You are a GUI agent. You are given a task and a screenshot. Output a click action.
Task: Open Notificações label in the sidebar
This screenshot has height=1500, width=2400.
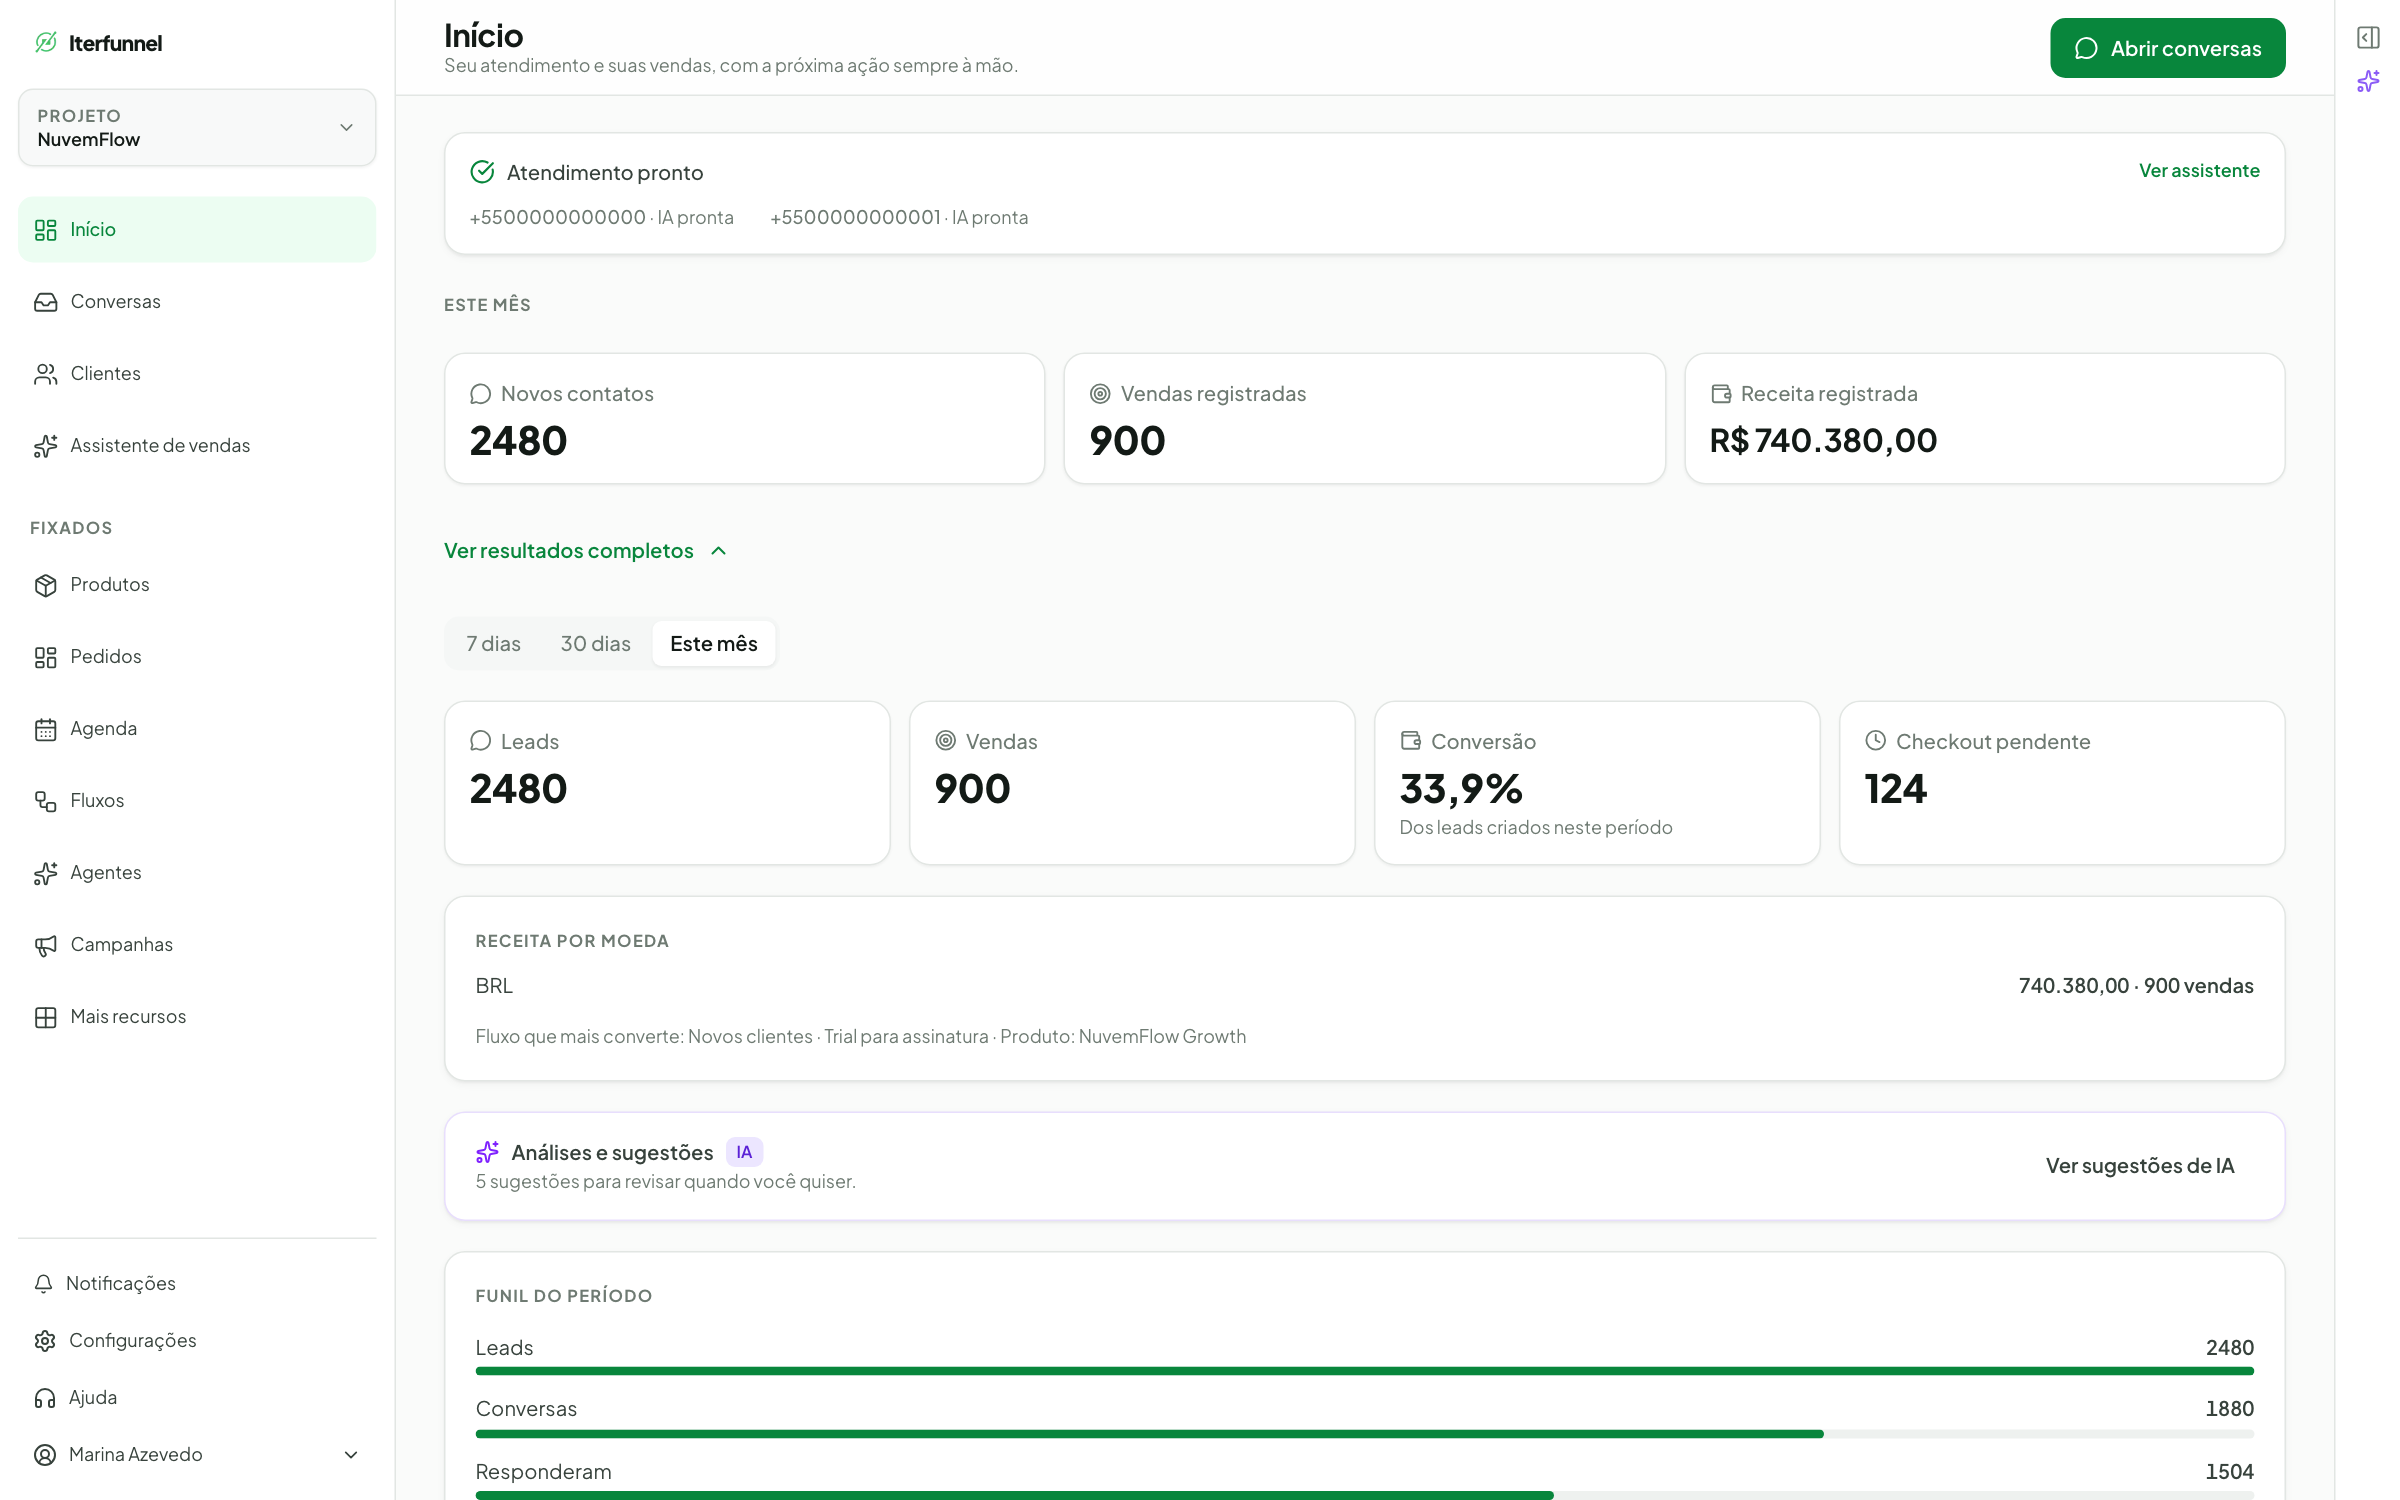[x=121, y=1283]
